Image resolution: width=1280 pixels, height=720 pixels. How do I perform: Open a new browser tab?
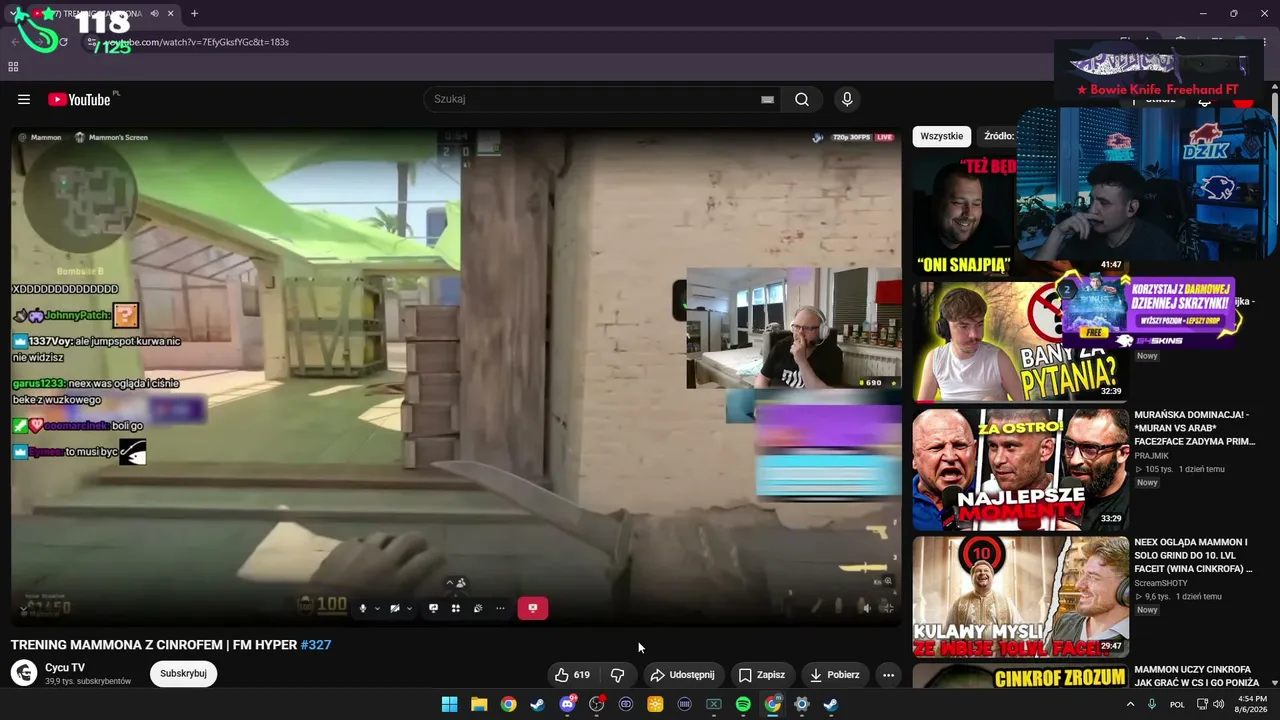pyautogui.click(x=194, y=14)
